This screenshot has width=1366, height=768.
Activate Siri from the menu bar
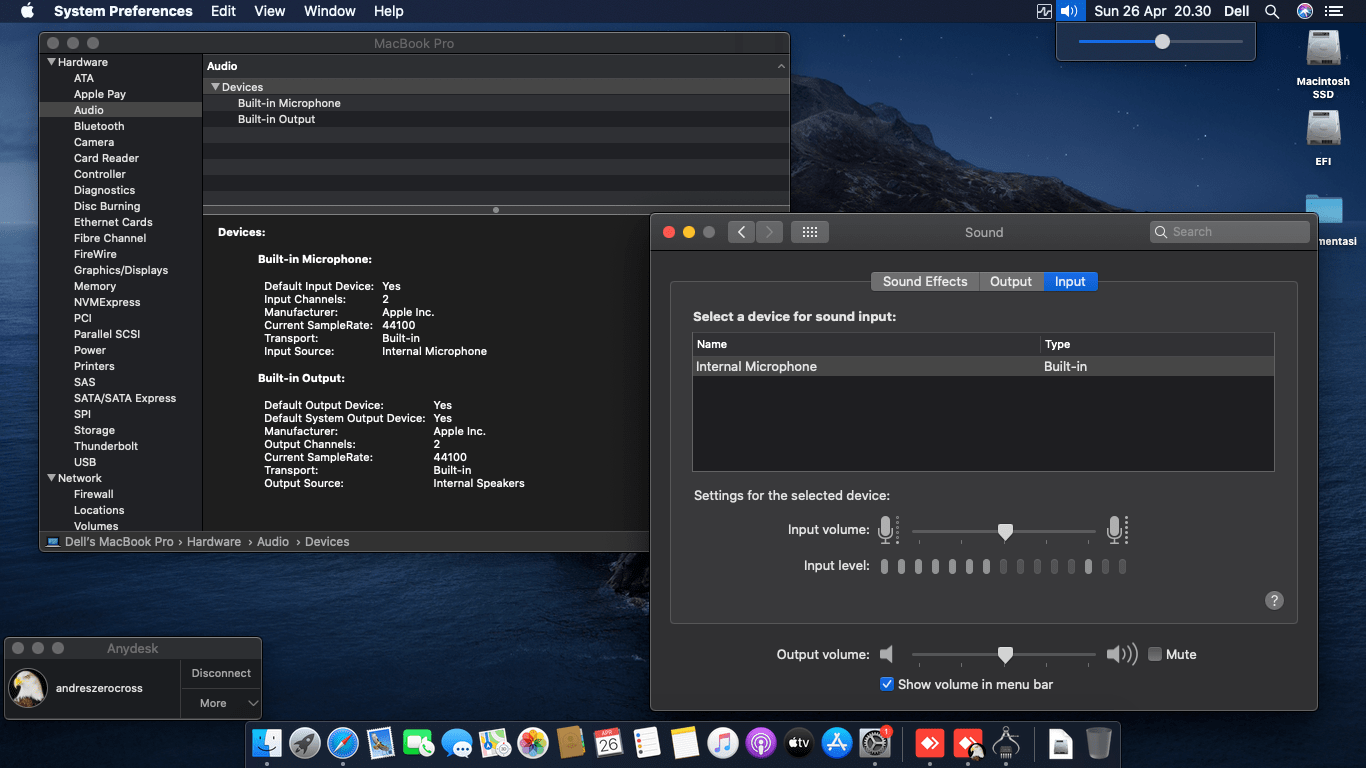(1304, 11)
